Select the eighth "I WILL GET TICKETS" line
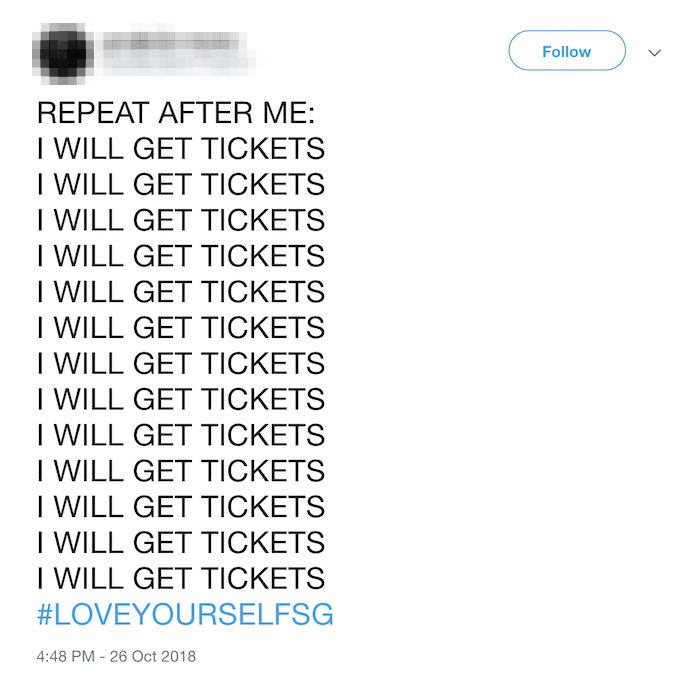The image size is (700, 674). point(181,399)
